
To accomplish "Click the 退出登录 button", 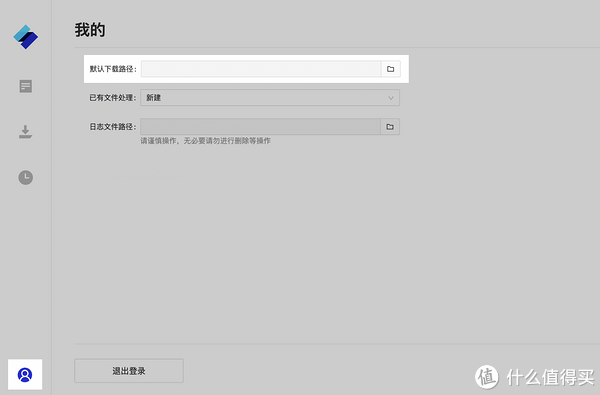I will (x=129, y=371).
